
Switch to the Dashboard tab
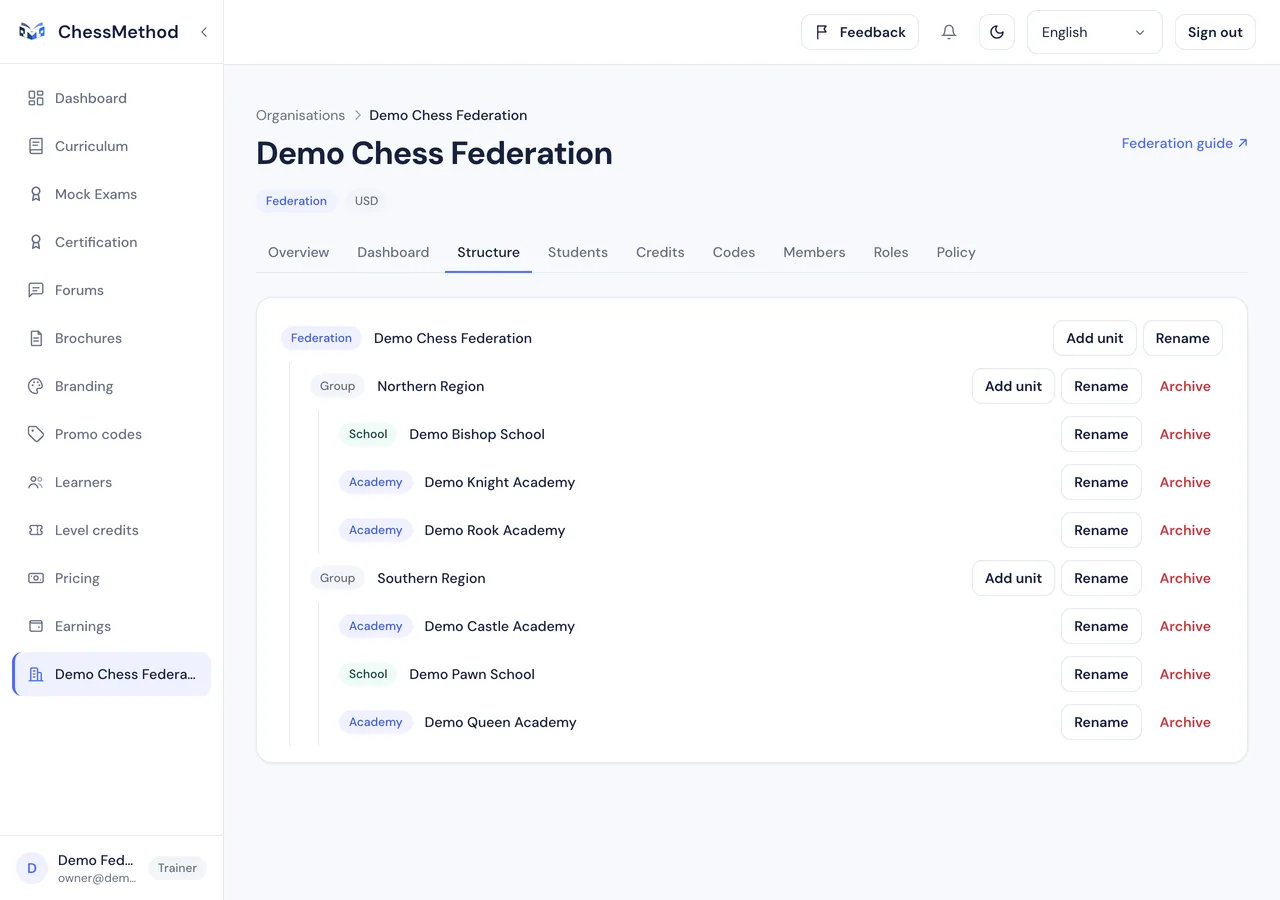(x=393, y=252)
